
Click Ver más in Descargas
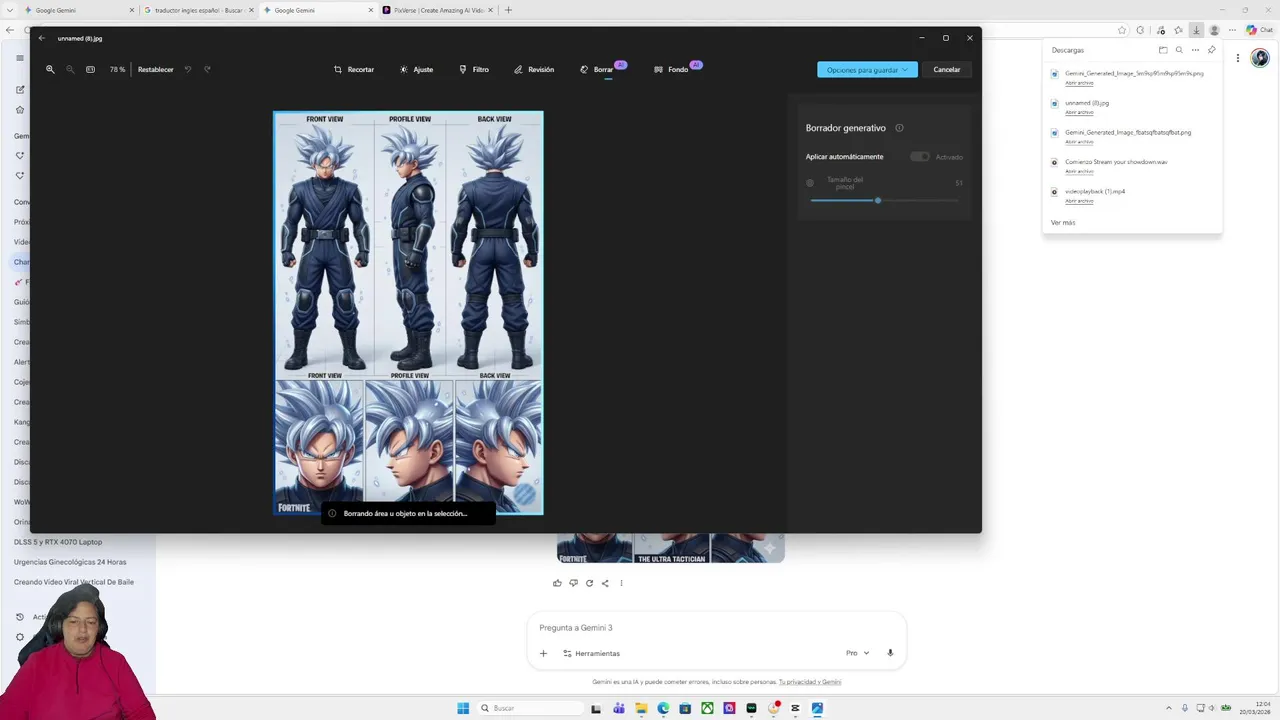1063,222
